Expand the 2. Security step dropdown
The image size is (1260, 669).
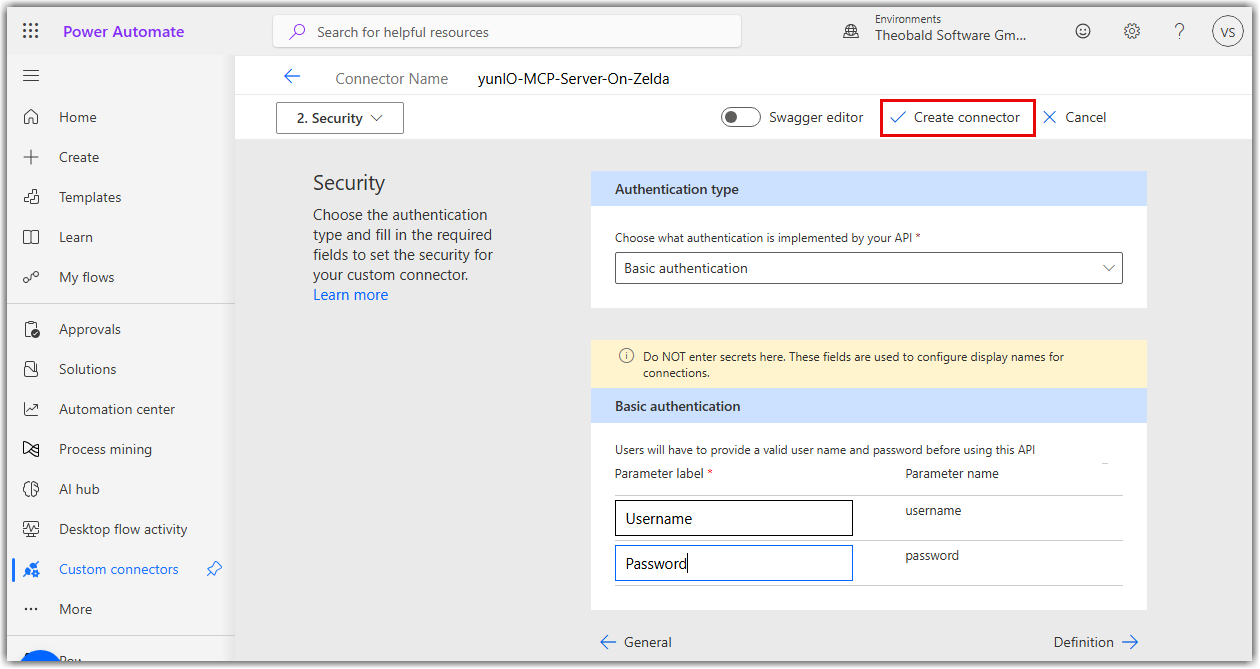click(x=340, y=118)
